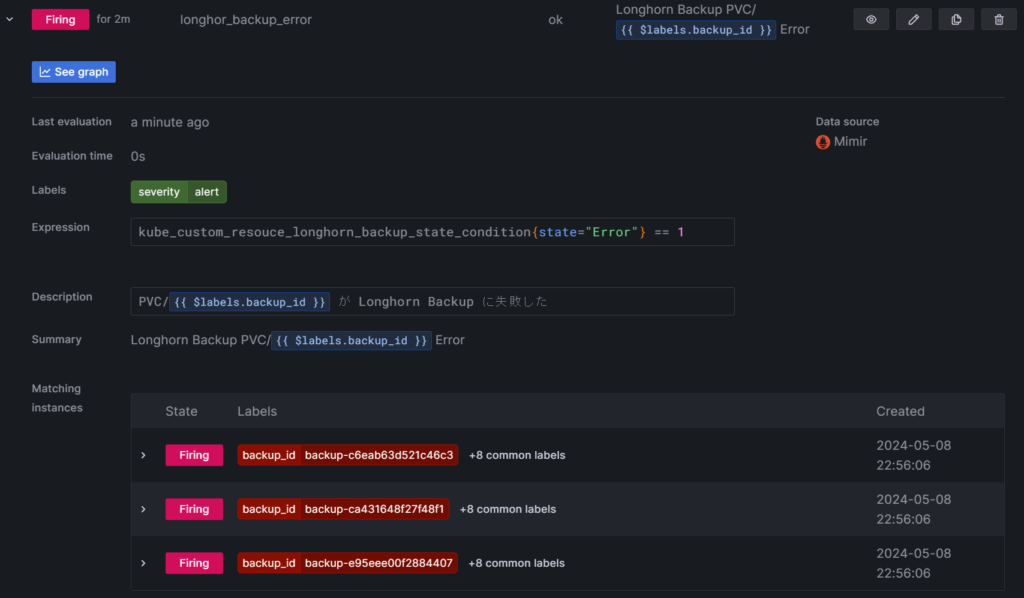1024x598 pixels.
Task: Expand the backup-ca431648f27f48f1 instance row
Action: coord(144,509)
